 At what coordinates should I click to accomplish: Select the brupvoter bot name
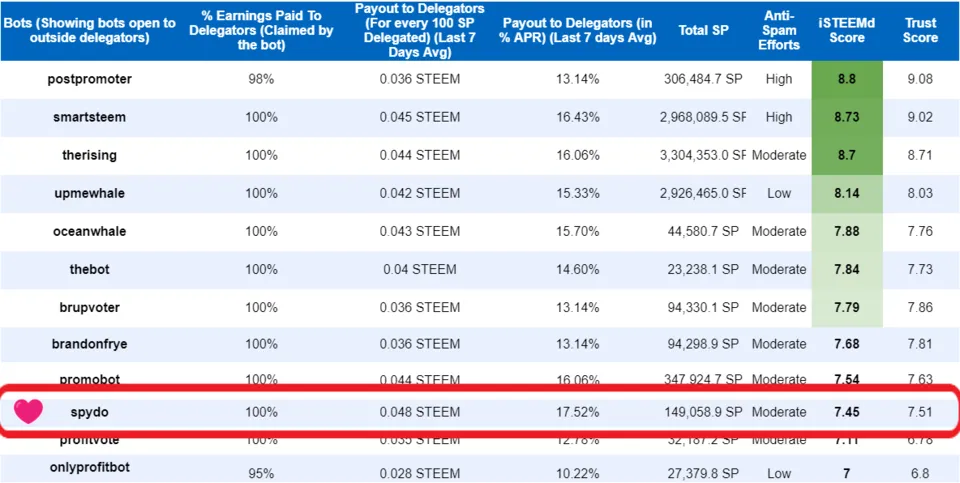tap(89, 307)
